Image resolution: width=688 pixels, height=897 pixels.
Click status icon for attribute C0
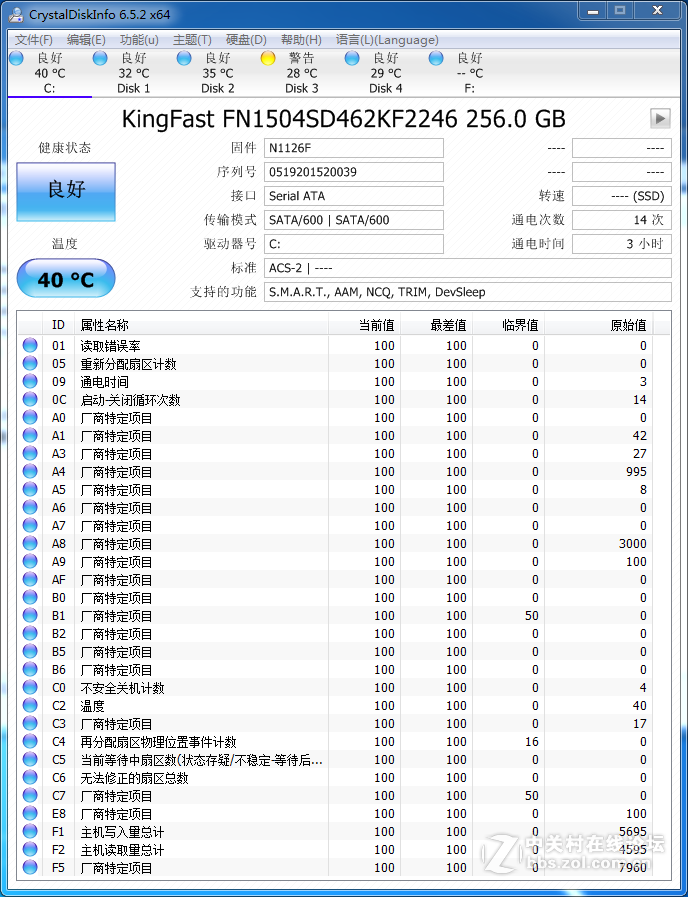(30, 687)
